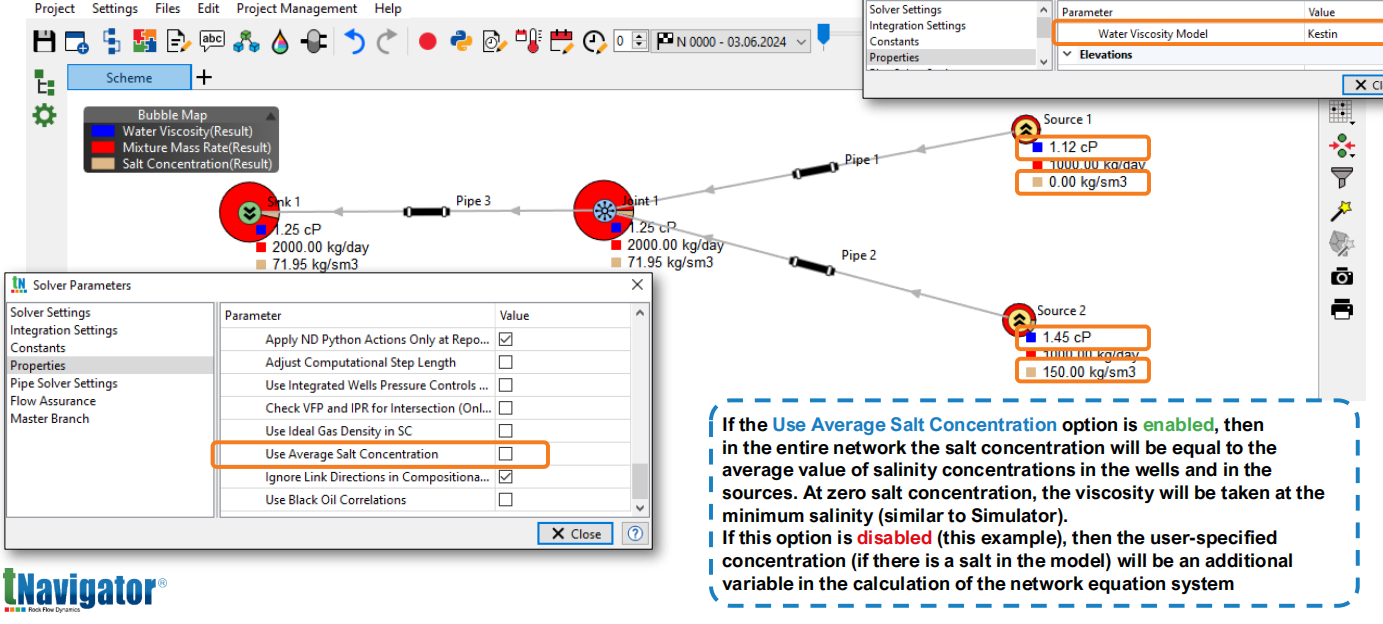Screen dimensions: 1383x624
Task: Open the Project menu
Action: (55, 8)
